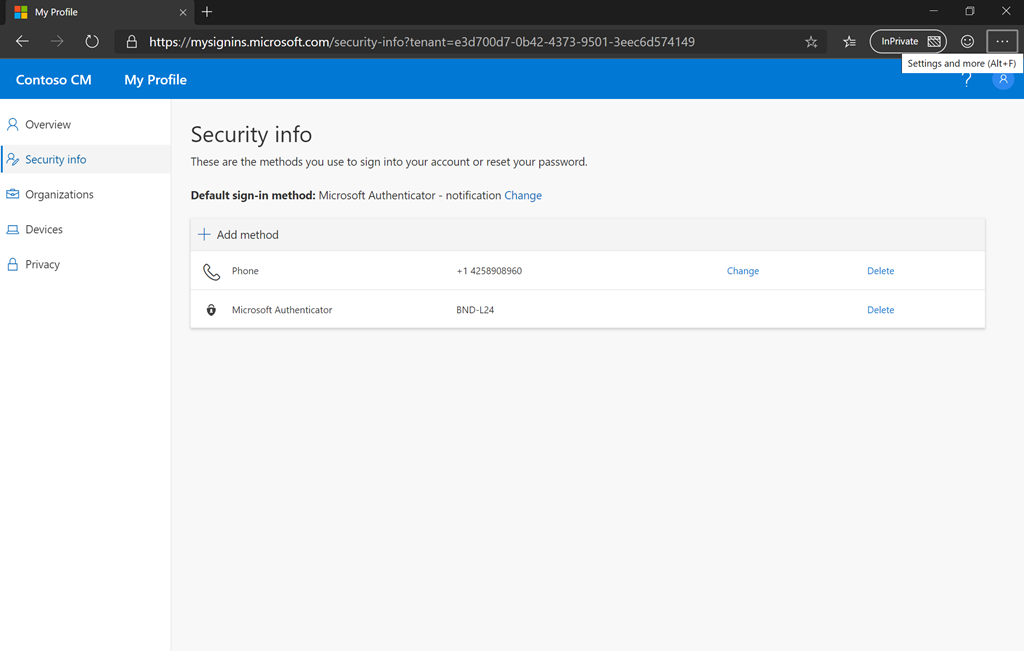Viewport: 1024px width, 651px height.
Task: Click the smiley feedback icon
Action: point(967,42)
